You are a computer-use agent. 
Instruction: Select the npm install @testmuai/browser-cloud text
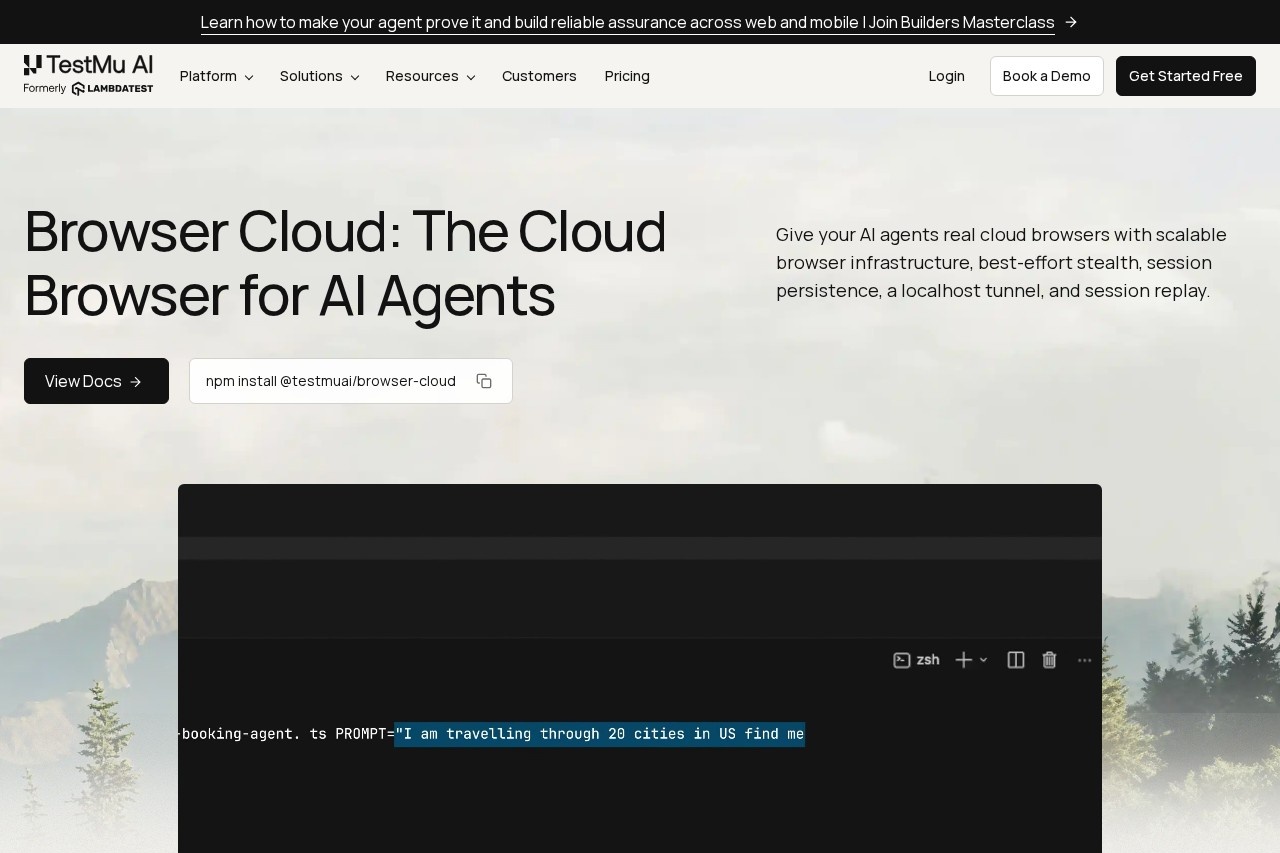[x=331, y=381]
